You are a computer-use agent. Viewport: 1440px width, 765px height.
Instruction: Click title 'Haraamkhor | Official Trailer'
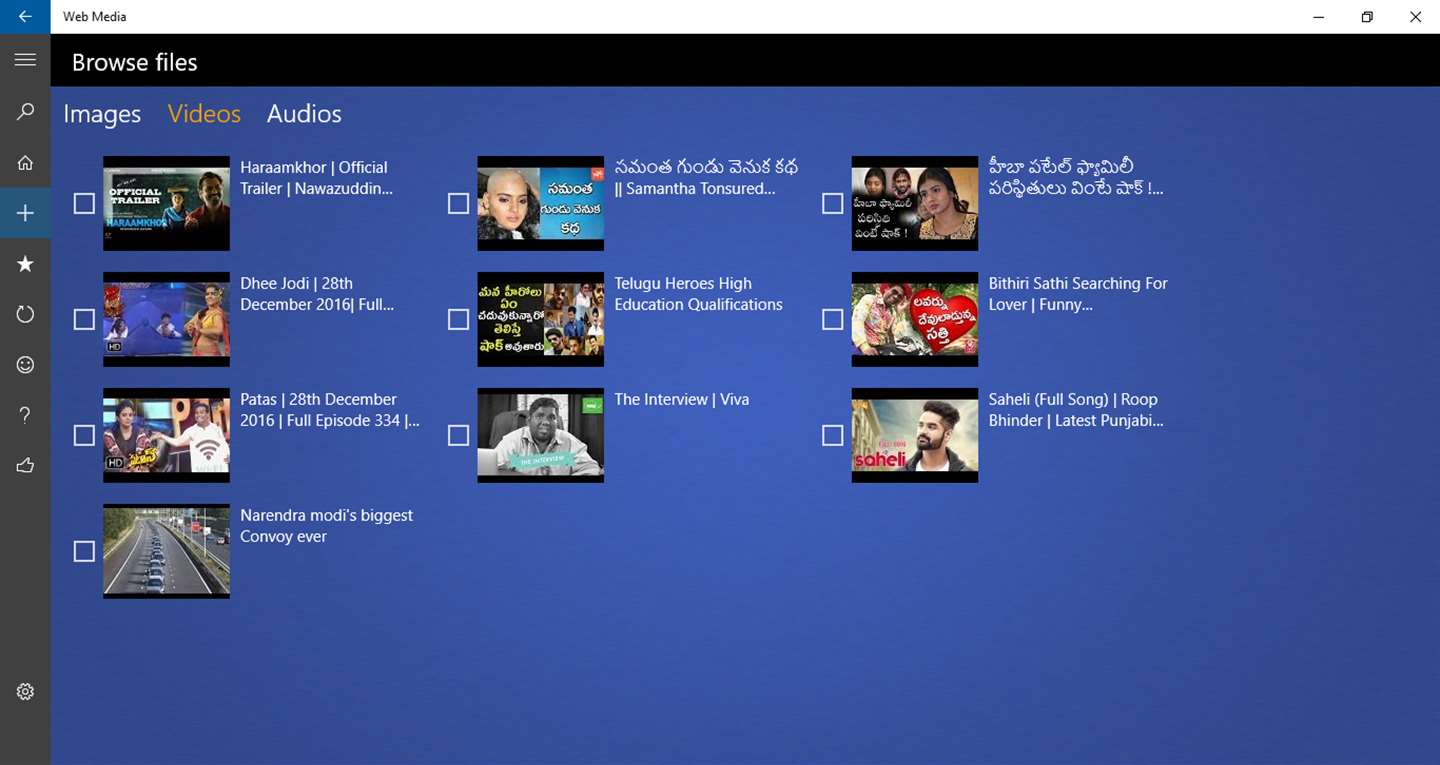(x=316, y=178)
